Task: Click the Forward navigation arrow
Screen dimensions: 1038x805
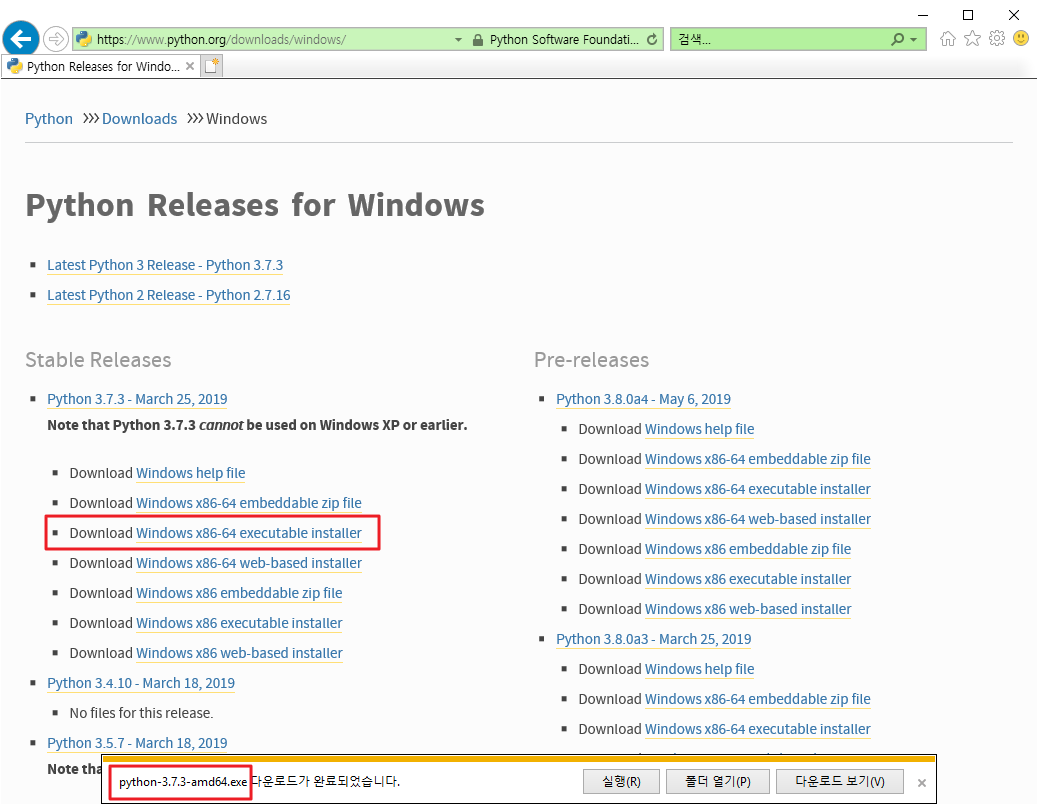Action: pyautogui.click(x=56, y=39)
